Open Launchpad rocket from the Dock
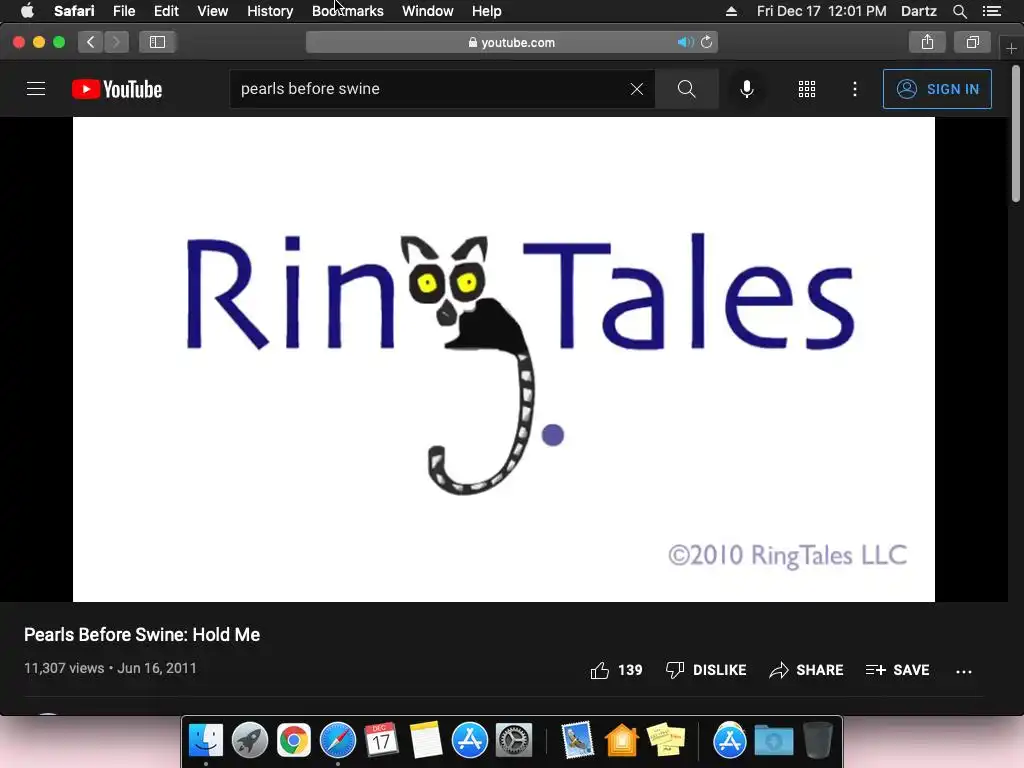Image resolution: width=1024 pixels, height=768 pixels. pyautogui.click(x=249, y=741)
